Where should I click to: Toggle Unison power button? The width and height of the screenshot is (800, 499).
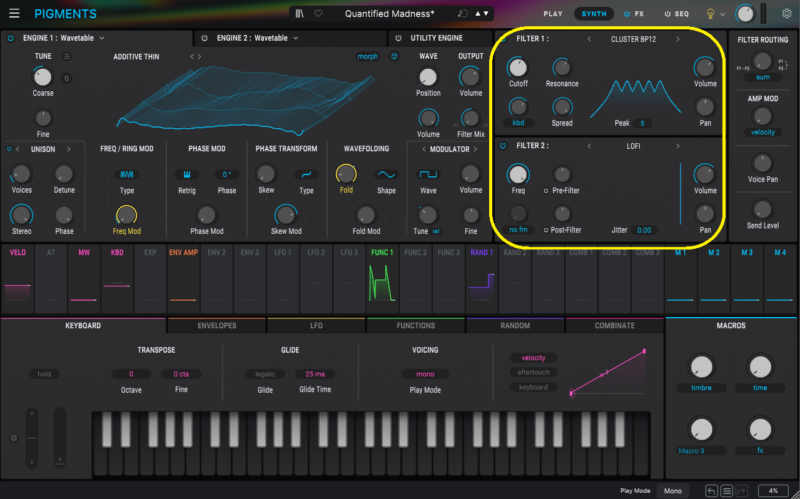pyautogui.click(x=9, y=149)
